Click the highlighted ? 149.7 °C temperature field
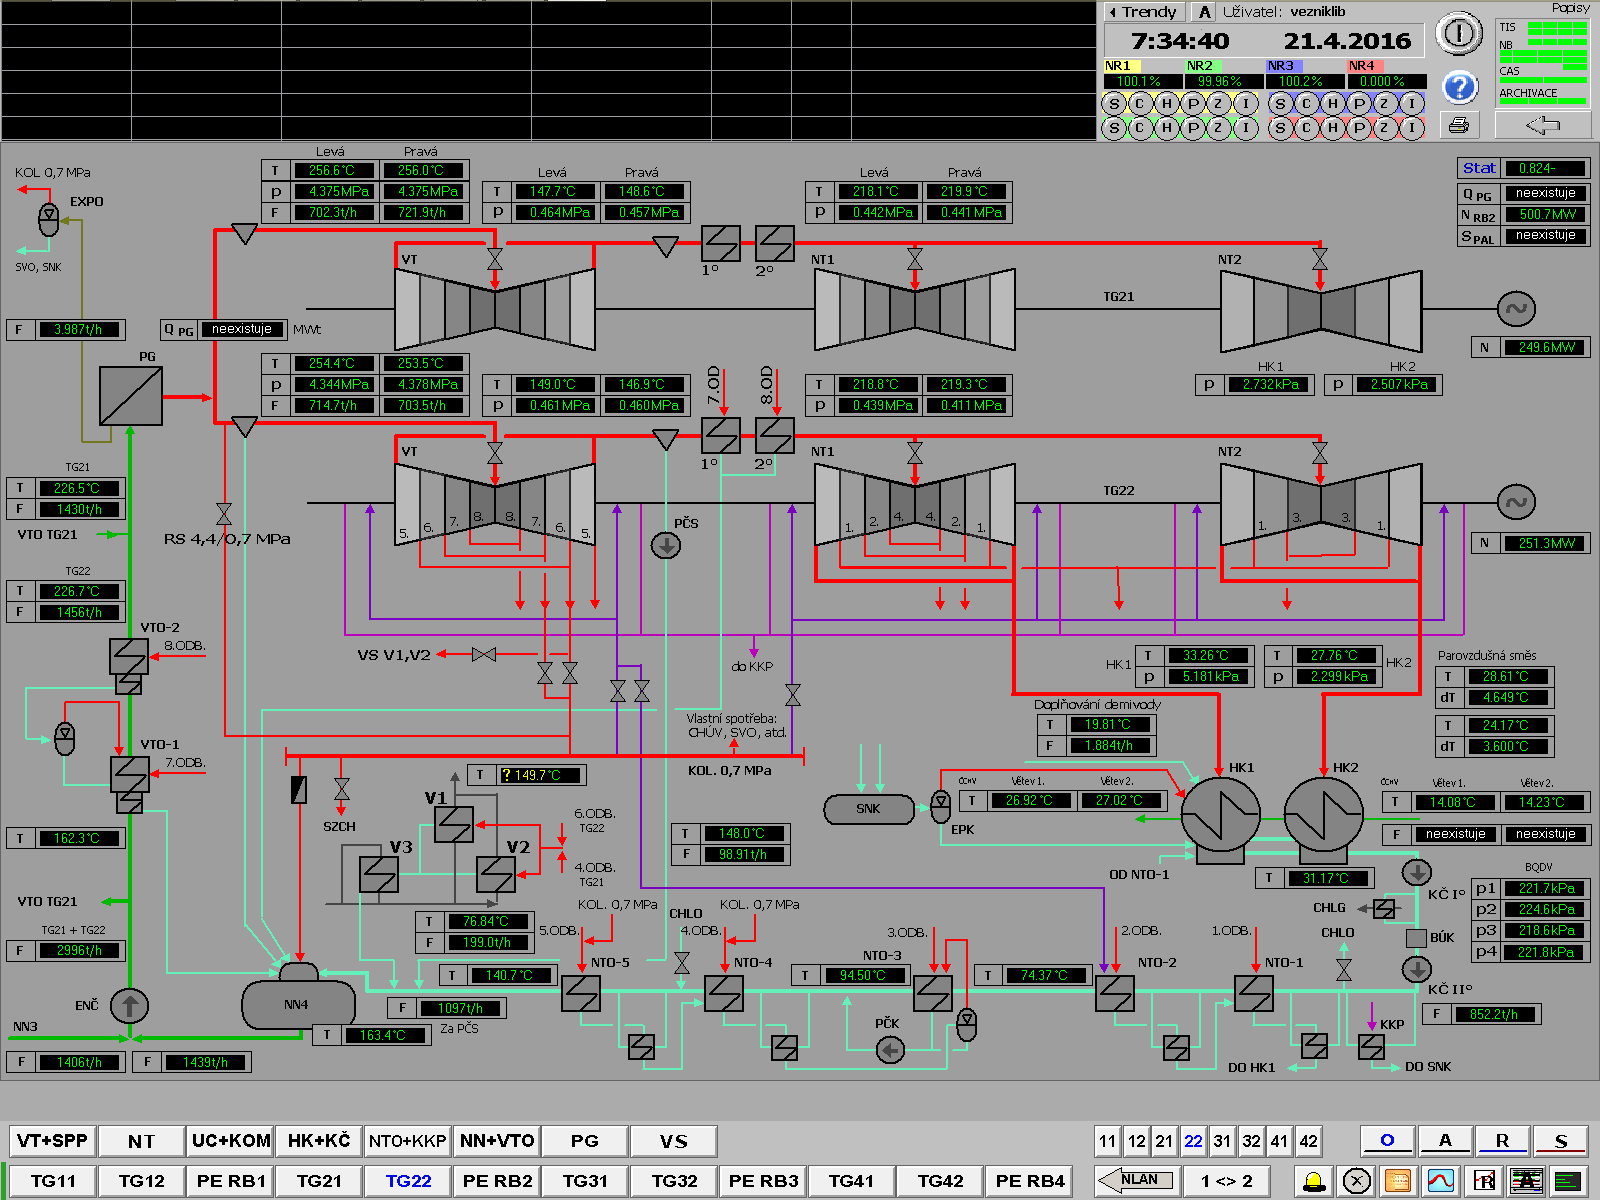Image resolution: width=1600 pixels, height=1200 pixels. 540,775
